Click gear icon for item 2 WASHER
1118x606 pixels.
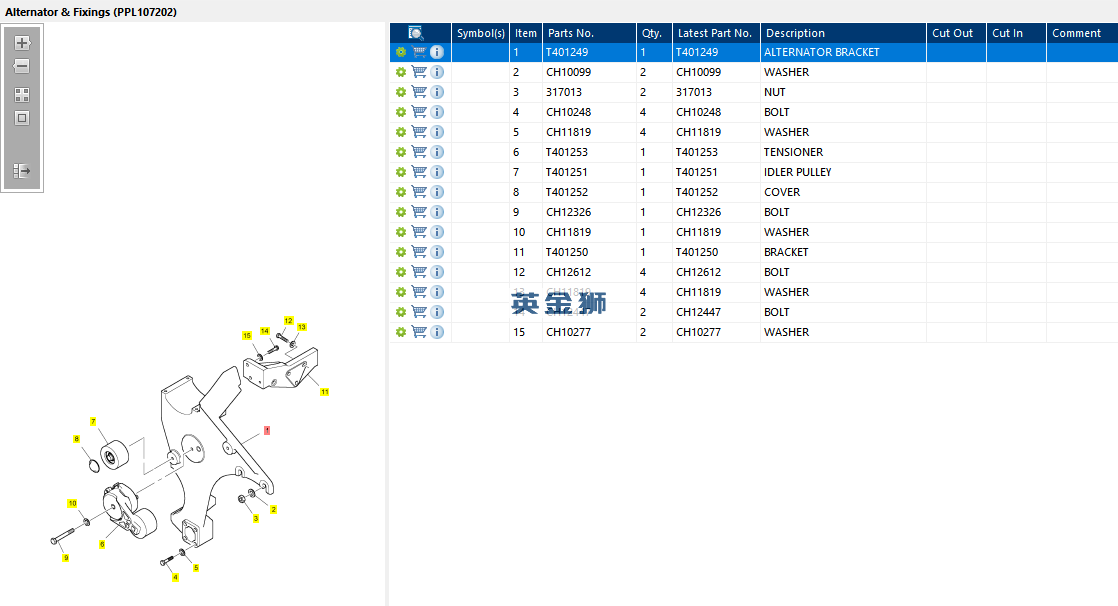[401, 72]
